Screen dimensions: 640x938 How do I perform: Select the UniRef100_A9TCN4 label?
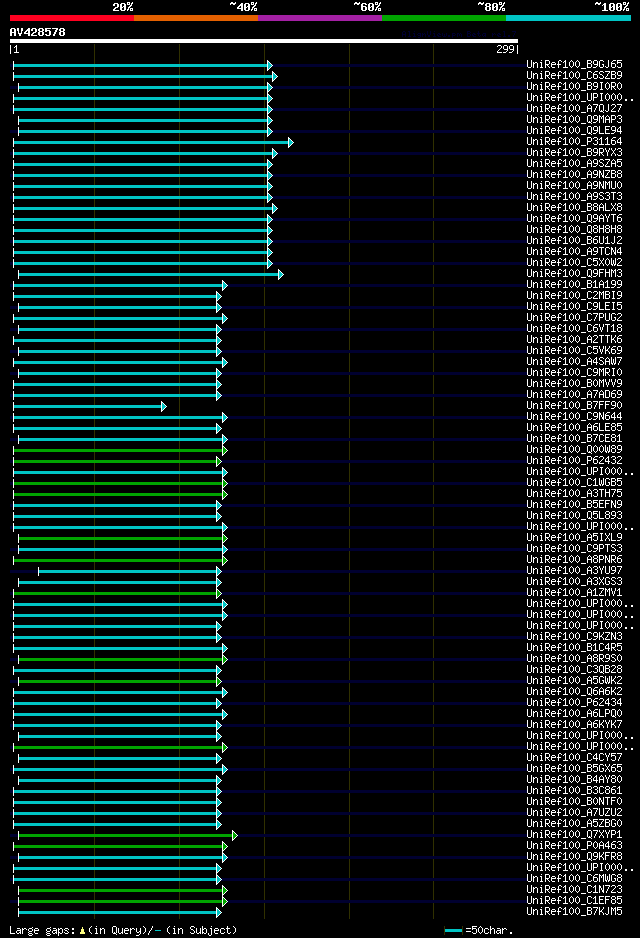pos(574,251)
